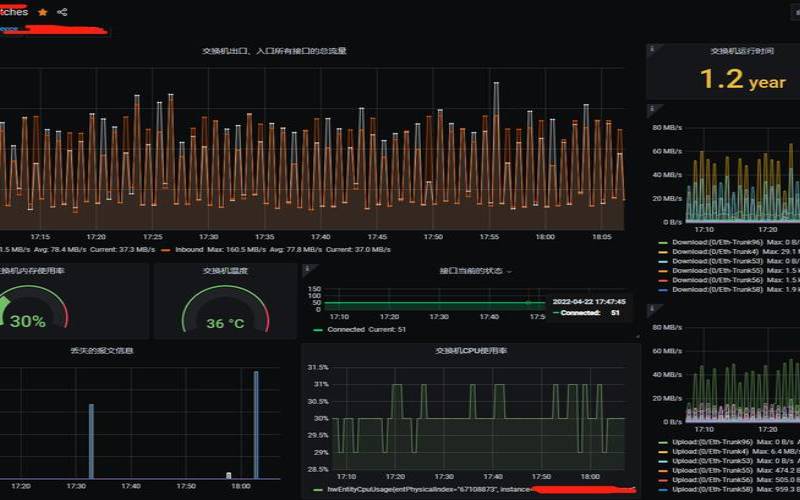Pick color swatch for Download:(0/Eth-Trunk96) series
This screenshot has width=800, height=500.
pyautogui.click(x=663, y=243)
